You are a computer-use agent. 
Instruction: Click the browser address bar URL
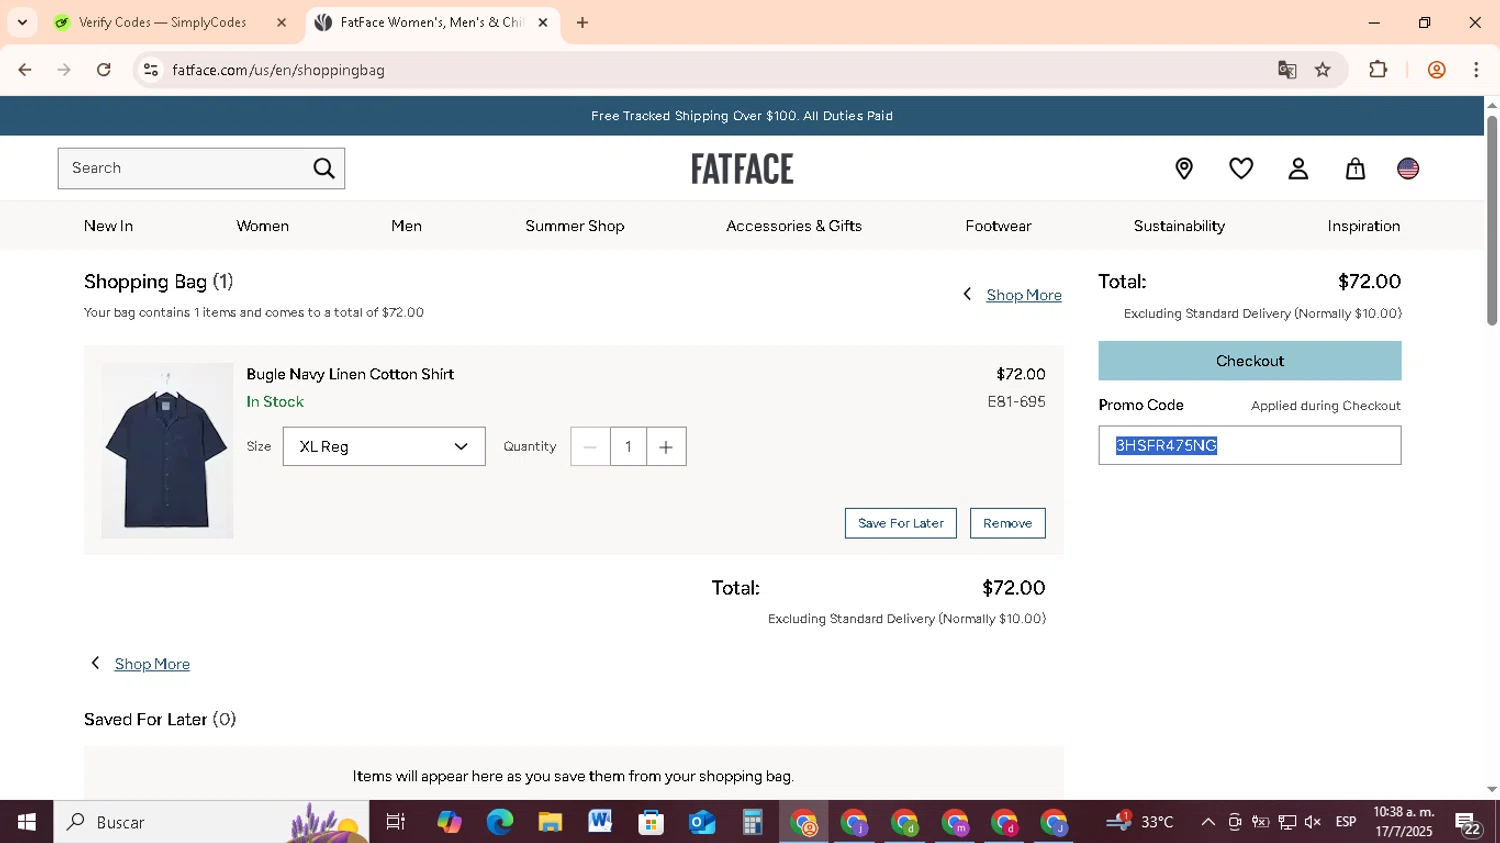278,70
